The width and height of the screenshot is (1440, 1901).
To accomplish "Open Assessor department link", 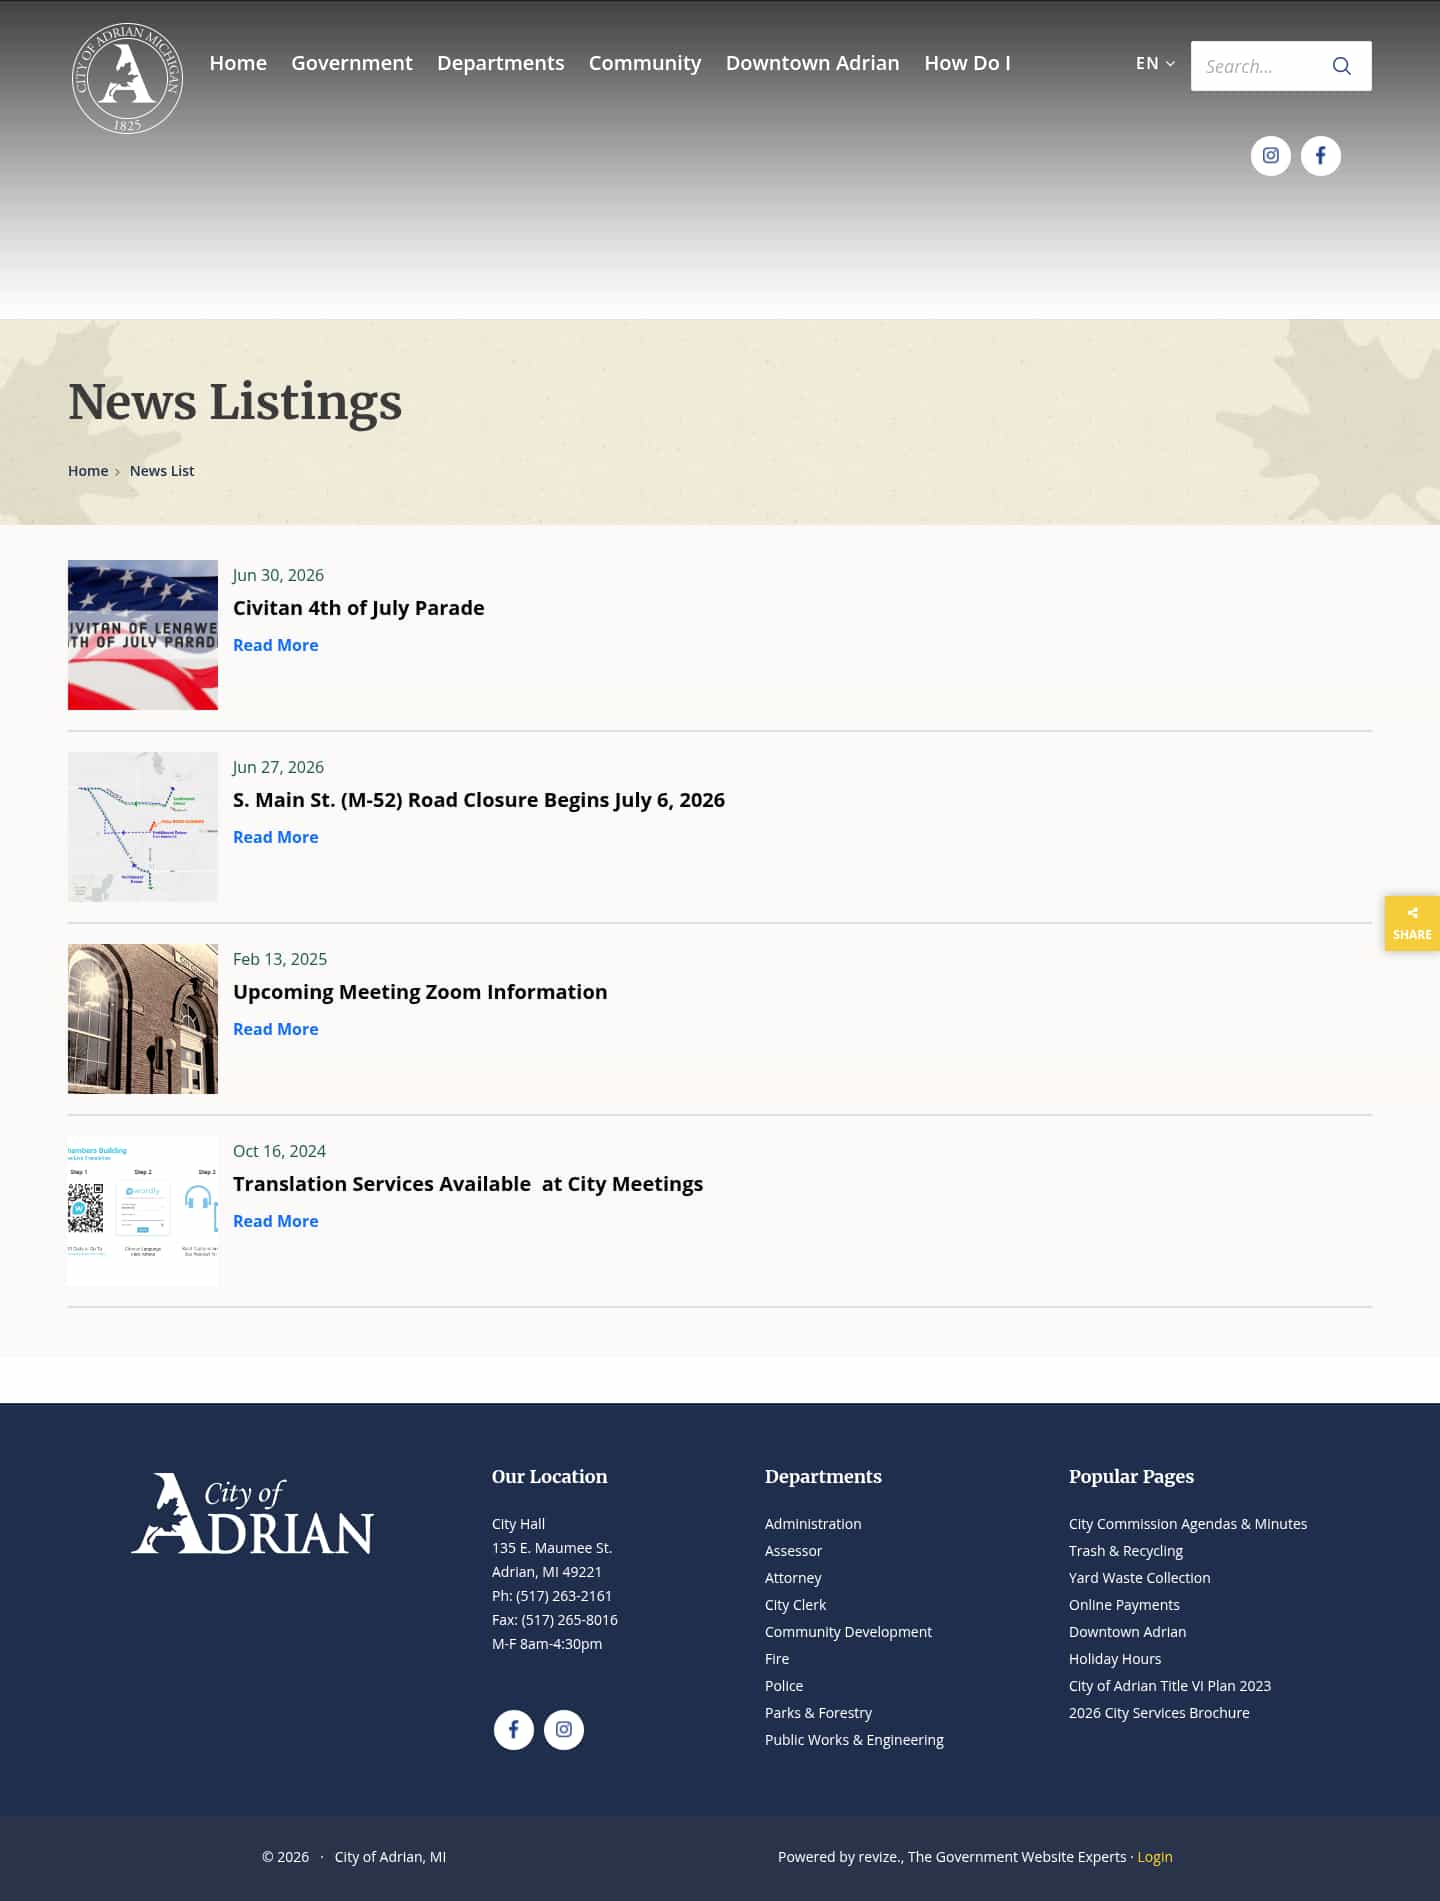I will pyautogui.click(x=793, y=1551).
